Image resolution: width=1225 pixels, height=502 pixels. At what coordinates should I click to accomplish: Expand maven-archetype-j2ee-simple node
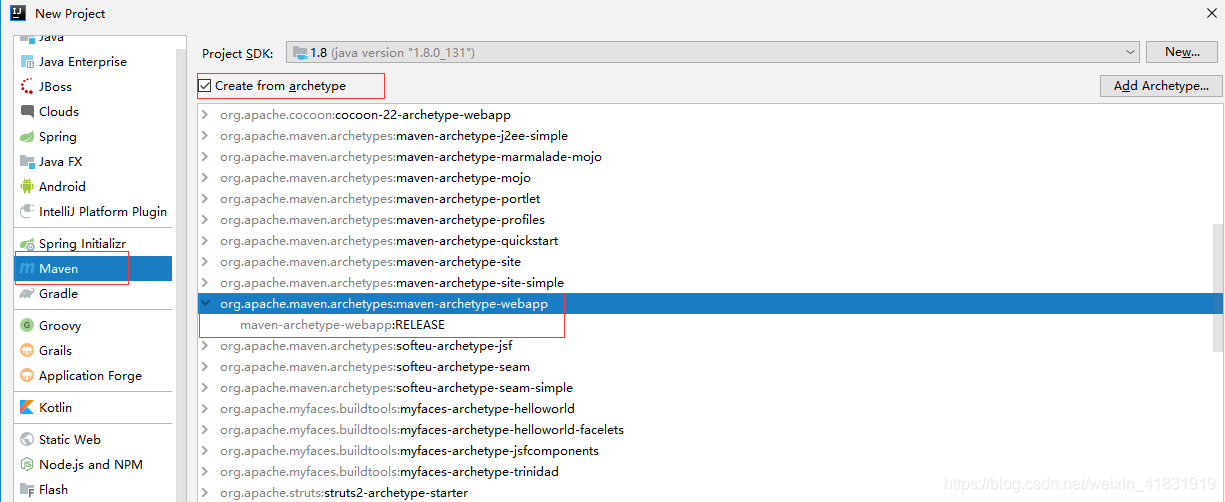[205, 136]
